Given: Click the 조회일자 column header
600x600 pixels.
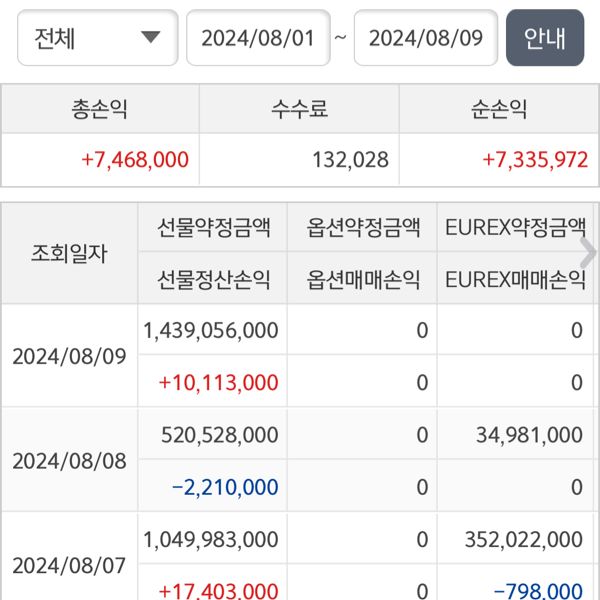Looking at the screenshot, I should click(x=69, y=253).
